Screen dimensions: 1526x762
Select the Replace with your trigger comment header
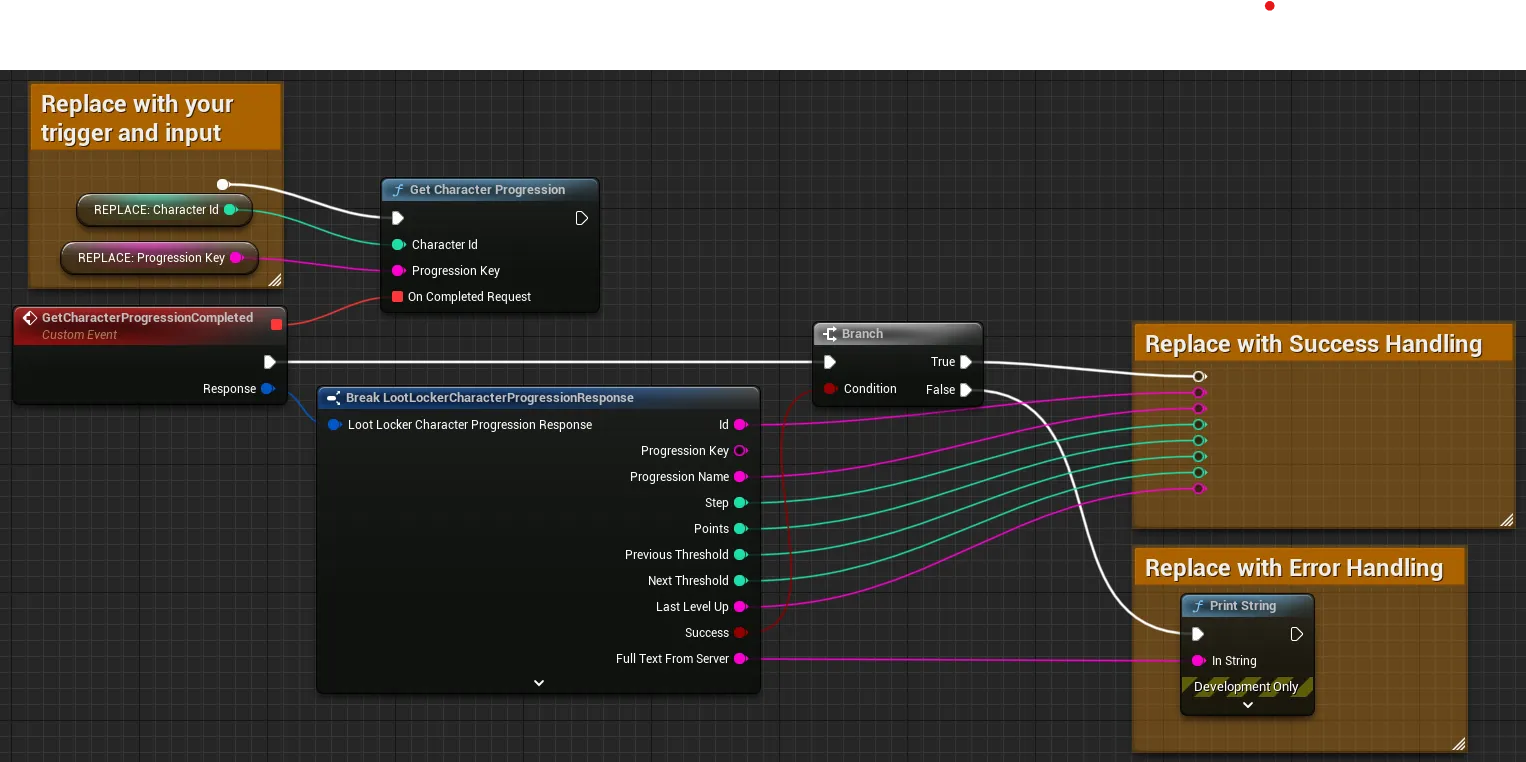[x=156, y=118]
